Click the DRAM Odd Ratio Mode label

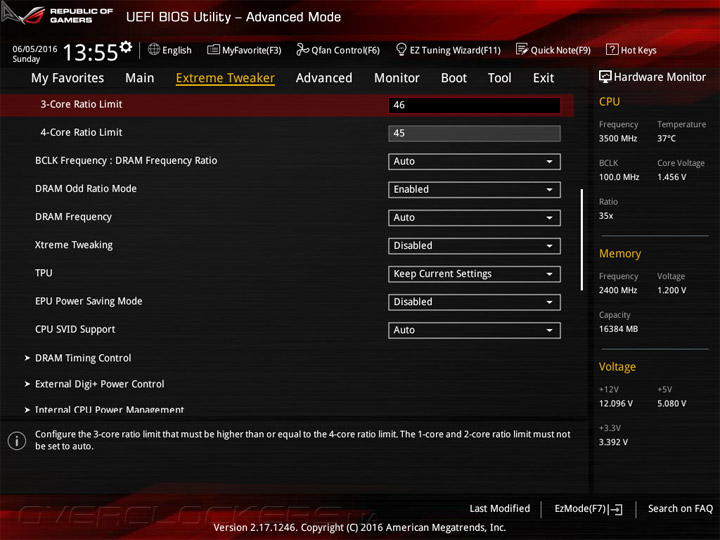coord(86,189)
